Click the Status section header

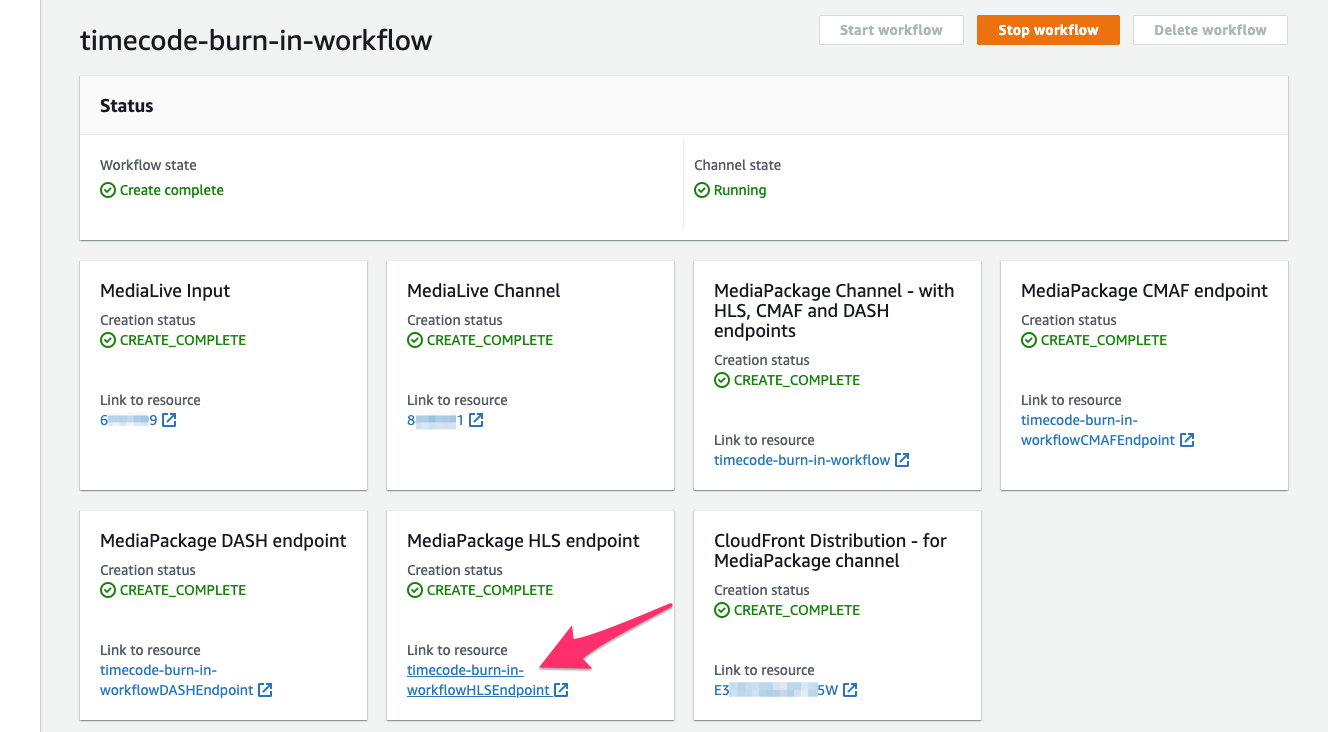(127, 105)
